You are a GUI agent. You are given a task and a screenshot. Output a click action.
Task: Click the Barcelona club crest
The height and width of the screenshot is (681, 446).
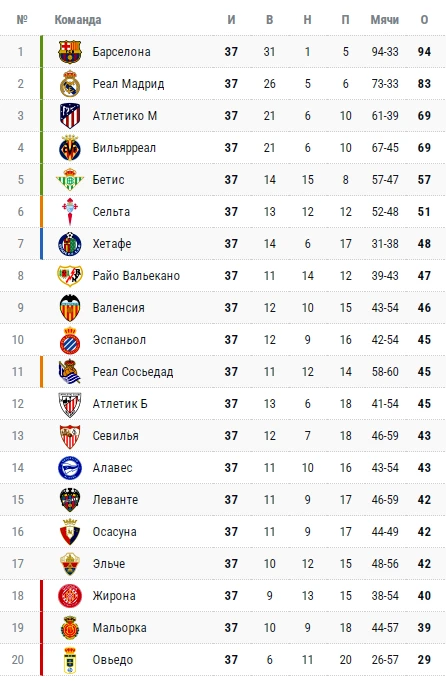(x=70, y=52)
